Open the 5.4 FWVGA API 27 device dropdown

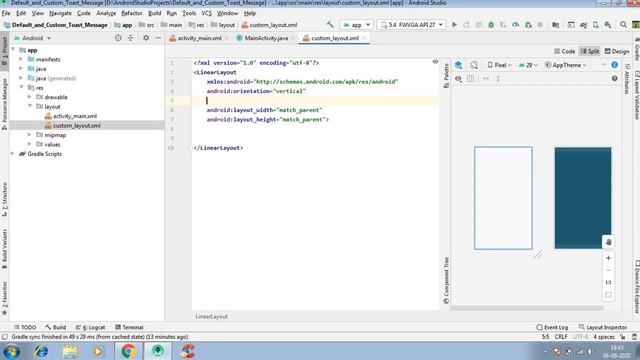[411, 25]
